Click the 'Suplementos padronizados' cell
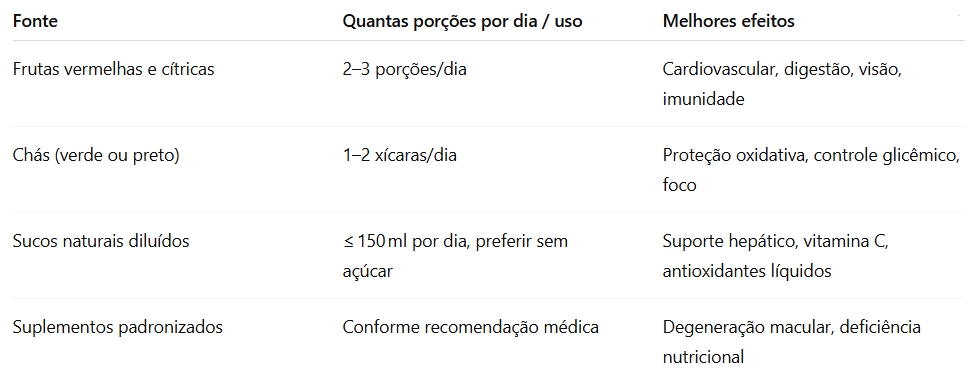This screenshot has height=382, width=972. (x=118, y=327)
